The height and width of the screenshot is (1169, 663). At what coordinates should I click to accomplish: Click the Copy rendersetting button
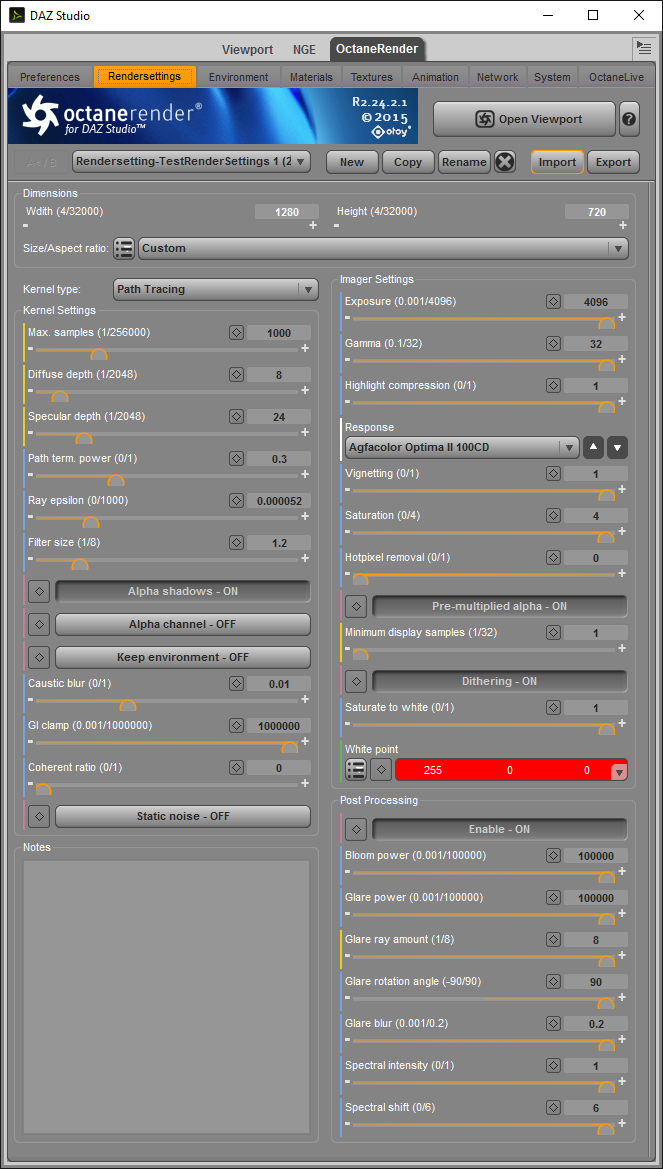408,162
